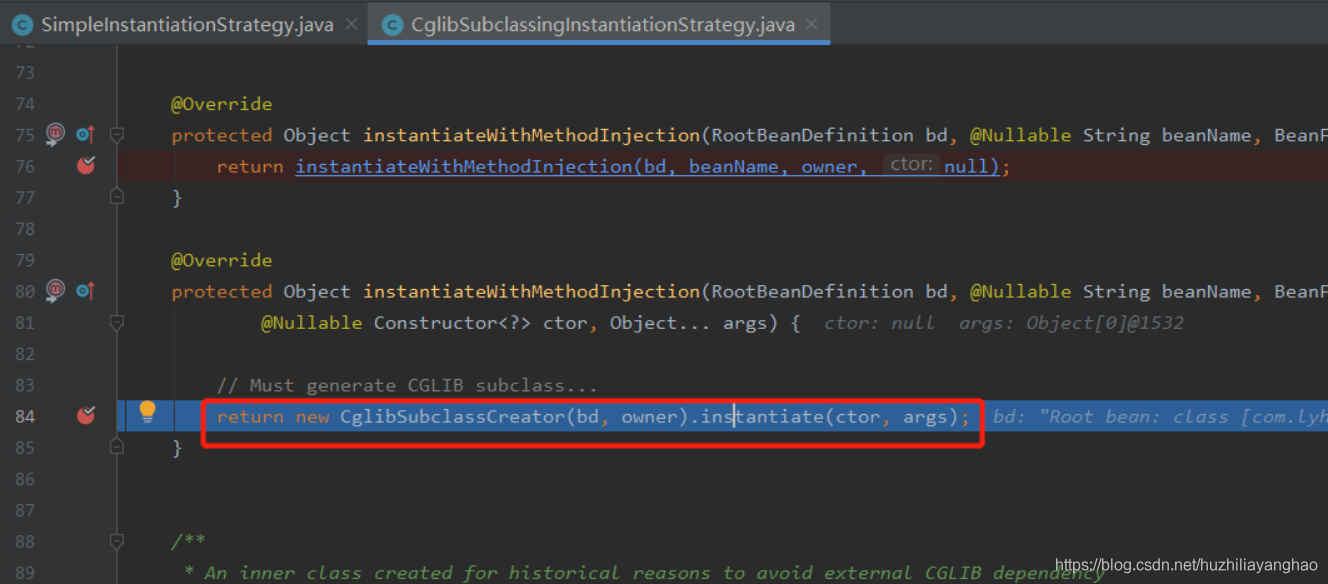Toggle the method breakpoint on line 80
Screen dimensions: 1328x584
[x=56, y=290]
